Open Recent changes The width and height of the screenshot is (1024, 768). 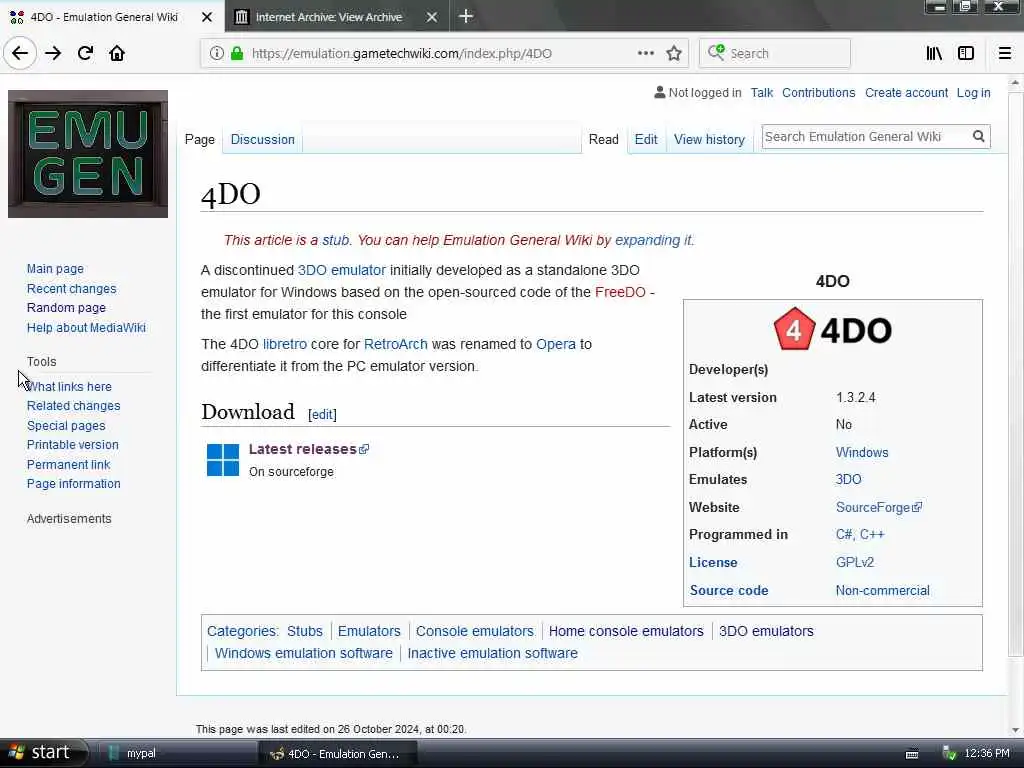point(71,289)
